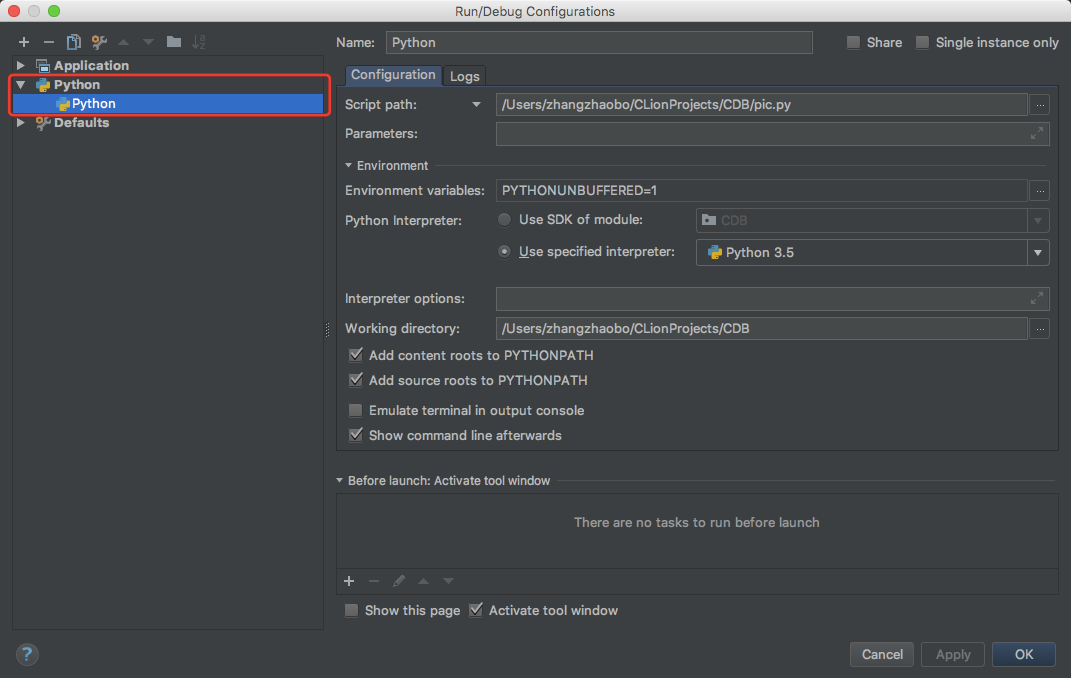
Task: Click into the Interpreter options field
Action: tap(773, 298)
